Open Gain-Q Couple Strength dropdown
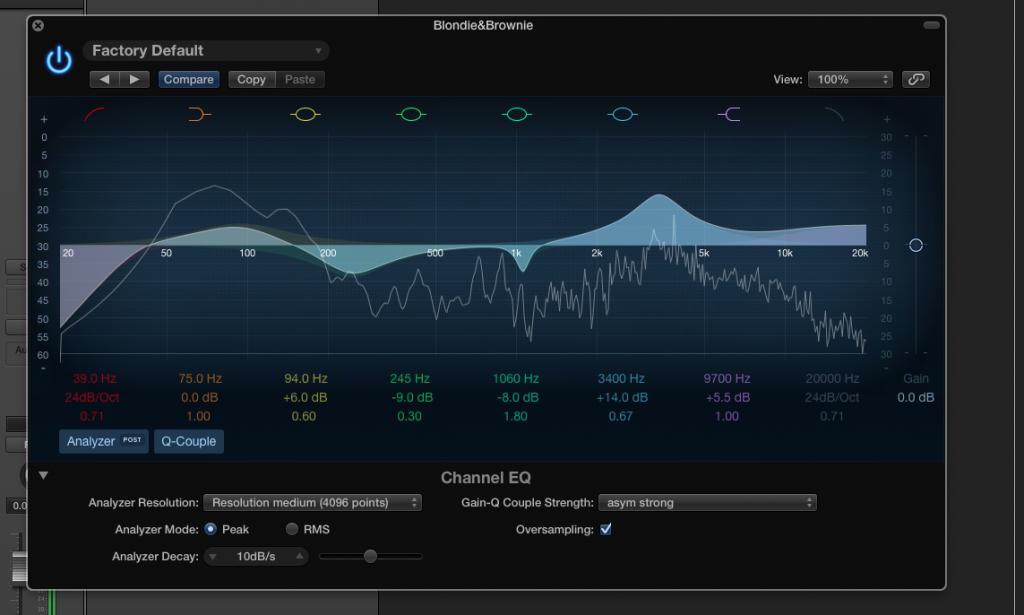This screenshot has width=1024, height=615. pyautogui.click(x=708, y=503)
